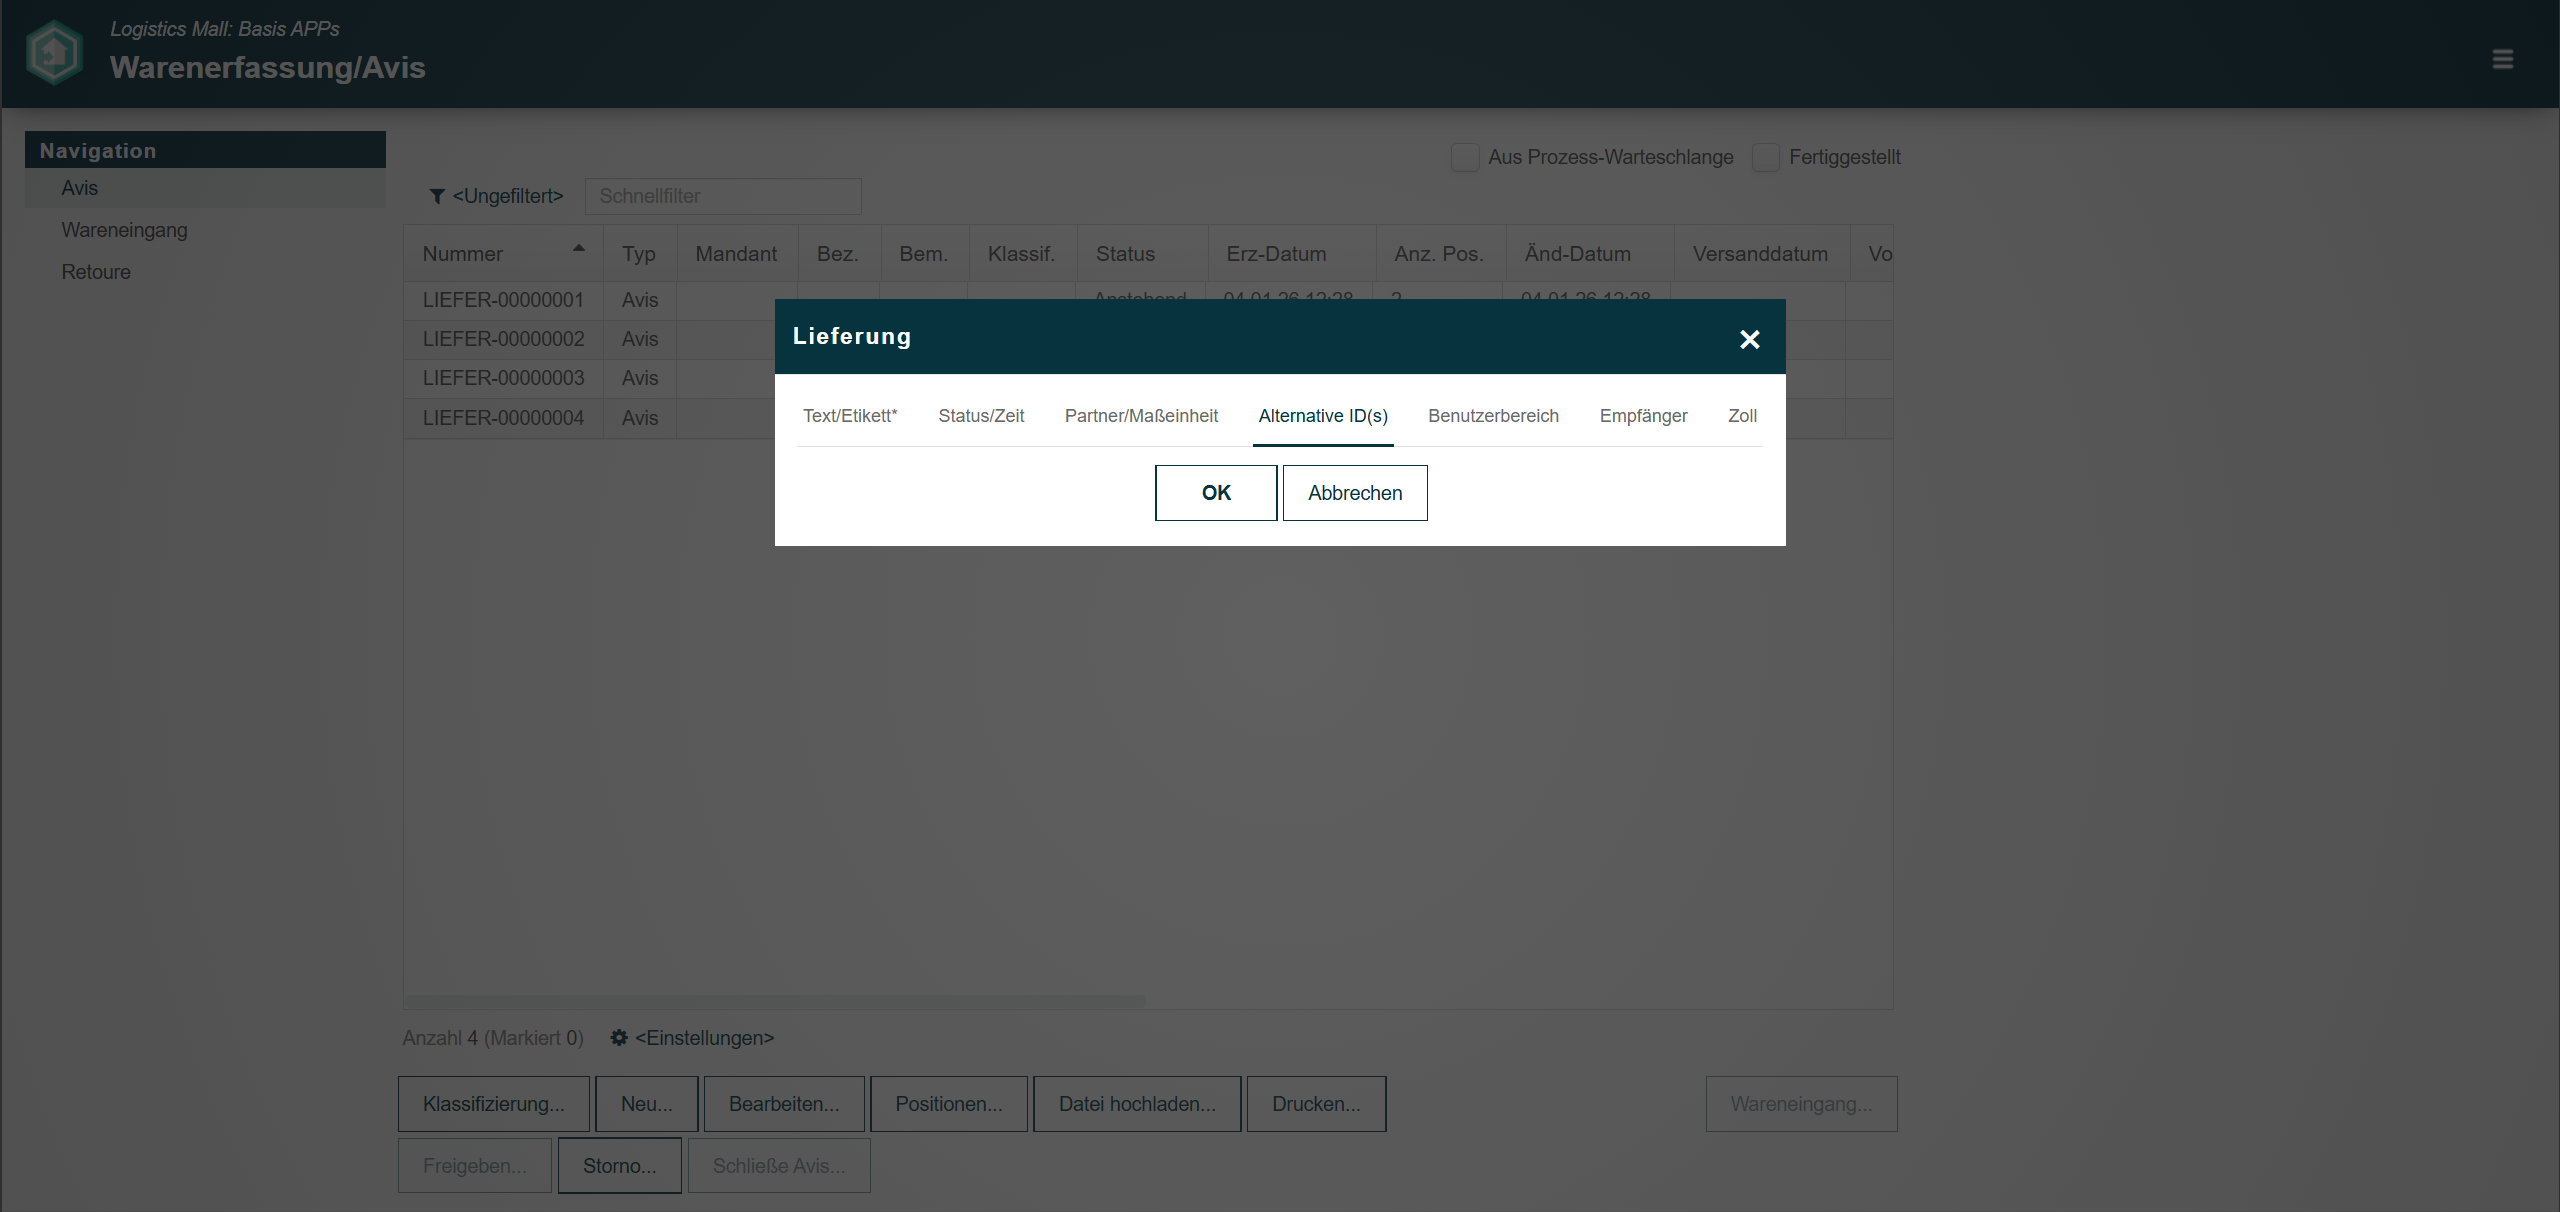The image size is (2560, 1212).
Task: Sort by the Typ column header
Action: pos(639,254)
